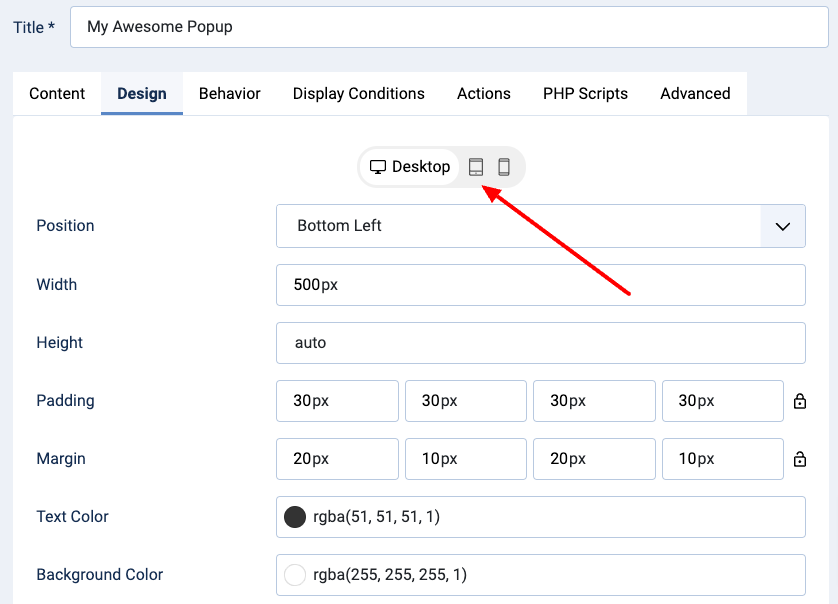
Task: Click the Width label
Action: tap(57, 284)
